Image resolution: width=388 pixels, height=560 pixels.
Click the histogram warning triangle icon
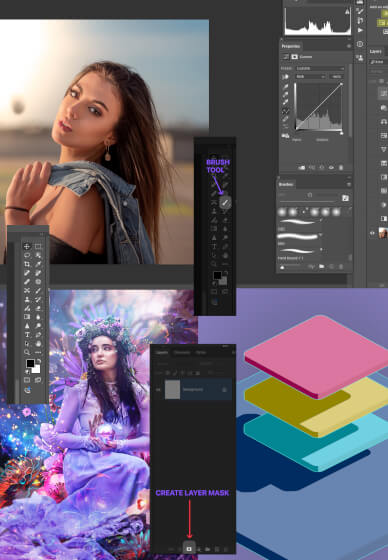pyautogui.click(x=347, y=12)
